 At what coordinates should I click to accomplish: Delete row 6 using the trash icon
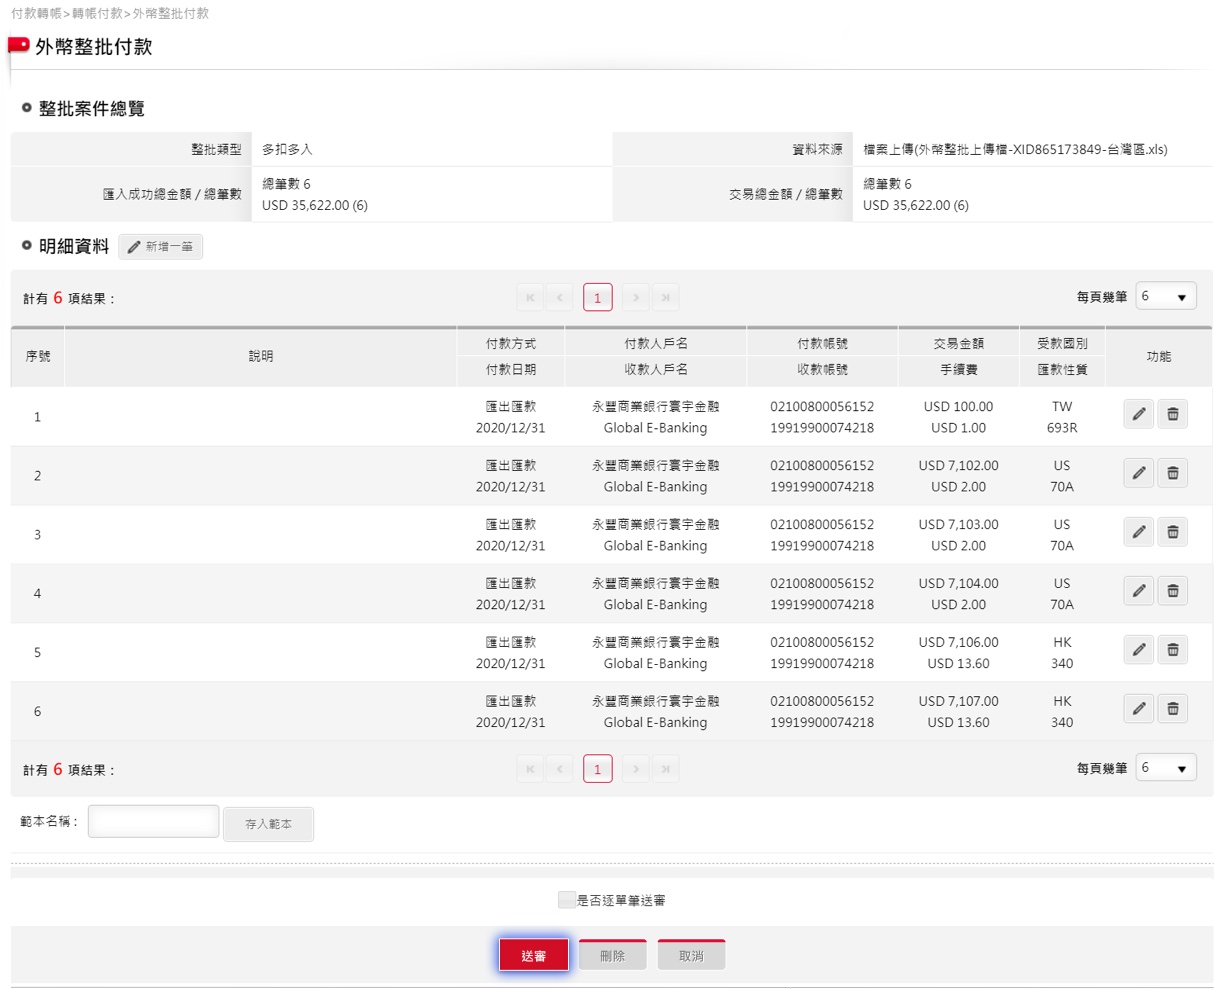pyautogui.click(x=1173, y=709)
